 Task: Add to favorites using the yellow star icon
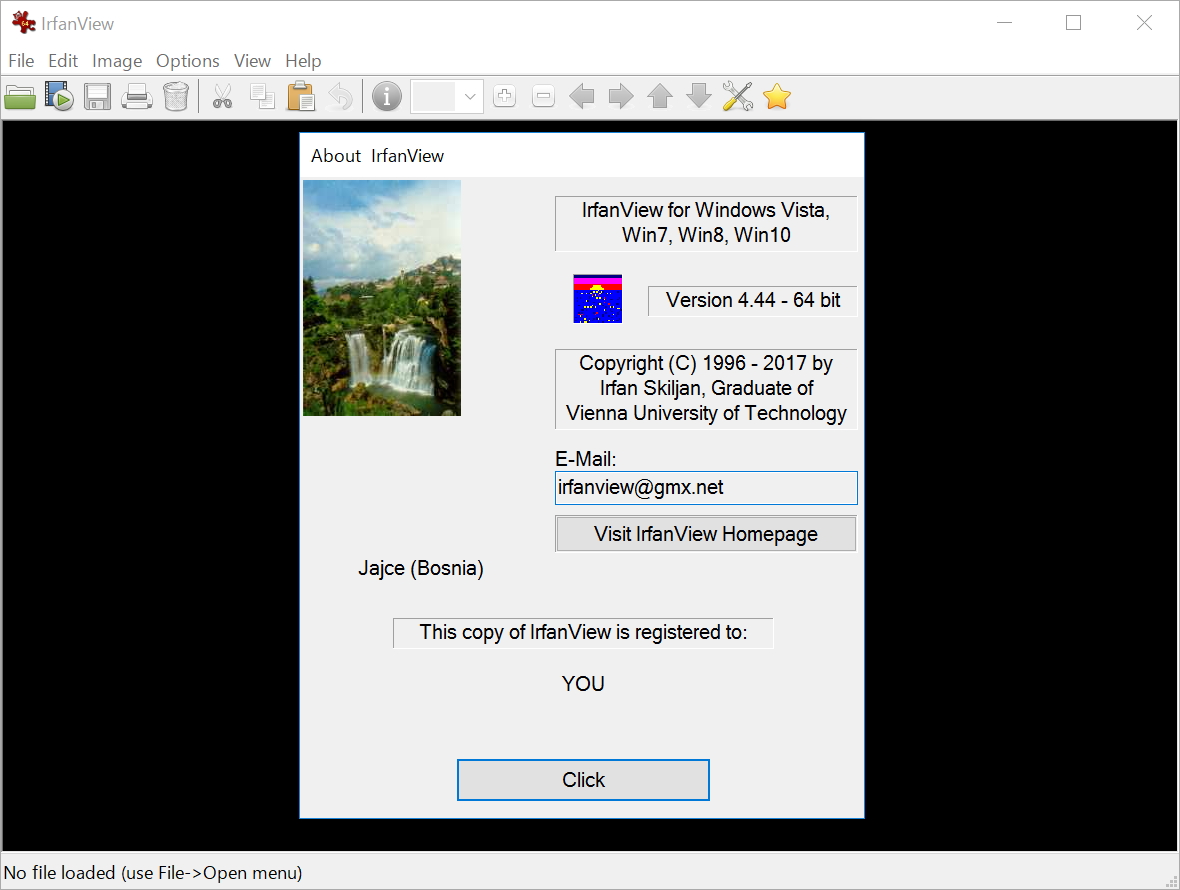pos(777,96)
